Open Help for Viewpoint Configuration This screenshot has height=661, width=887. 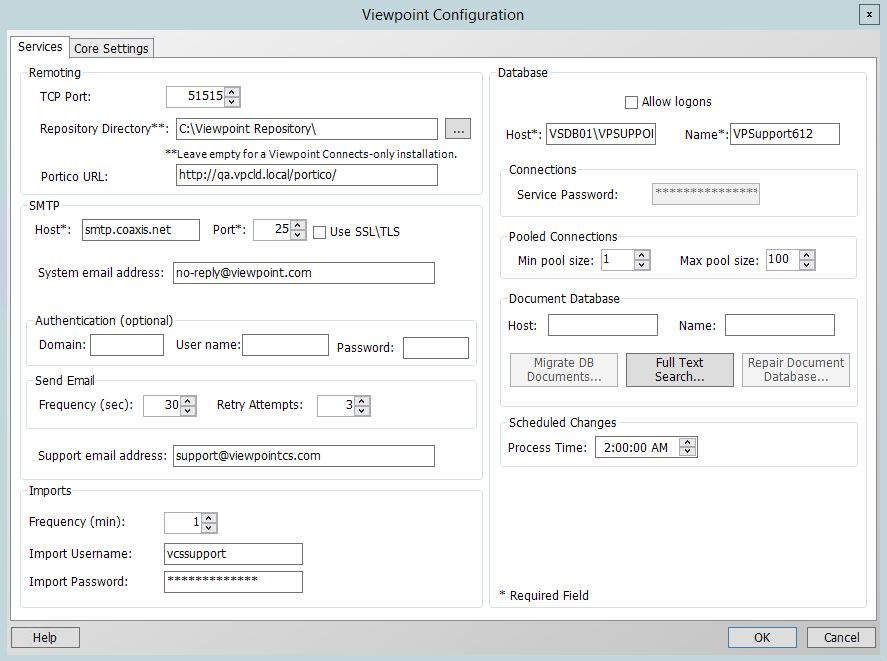click(45, 638)
